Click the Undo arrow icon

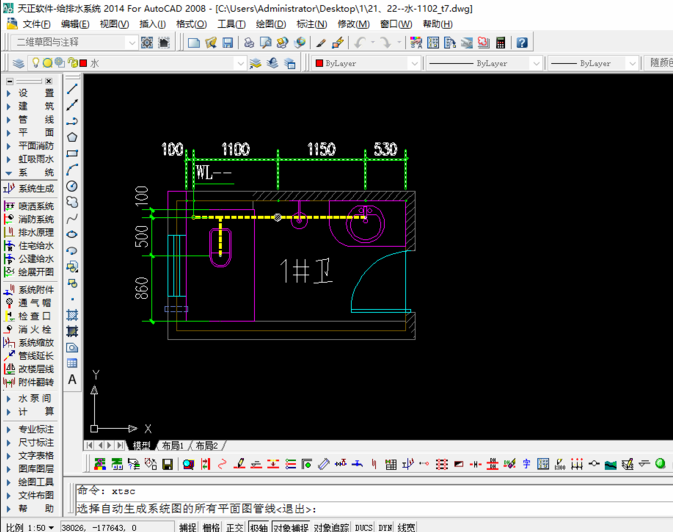(360, 43)
